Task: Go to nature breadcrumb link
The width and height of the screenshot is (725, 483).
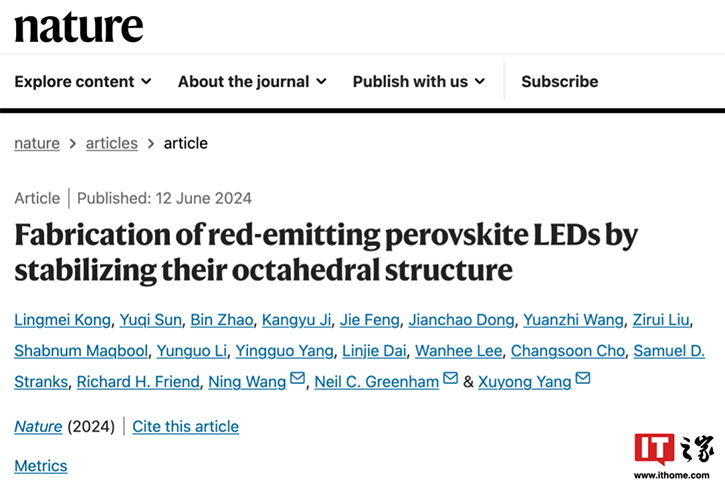Action: [37, 143]
